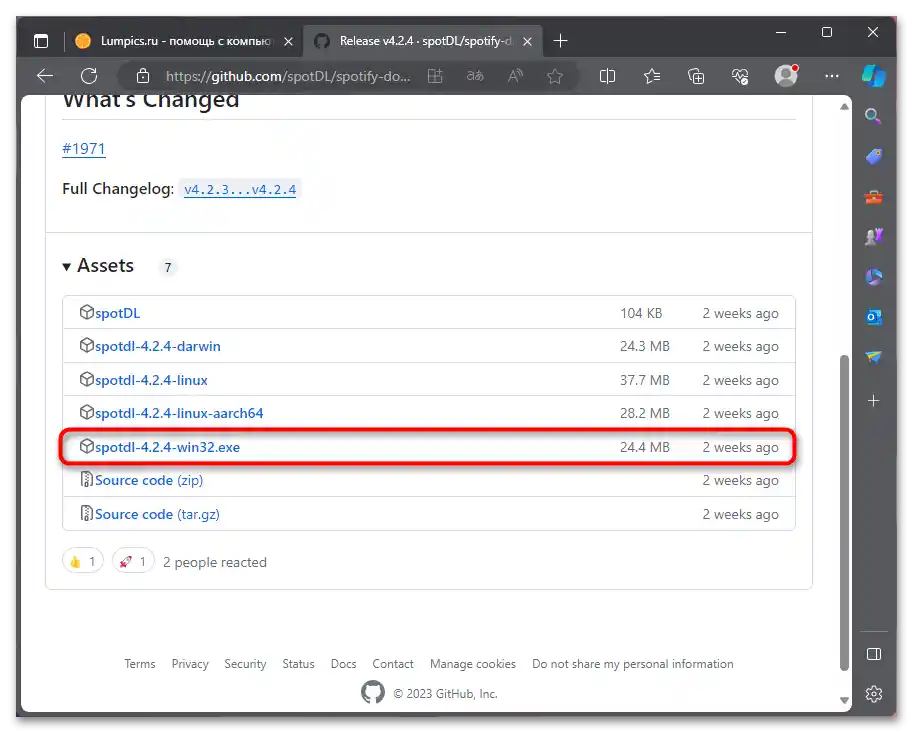
Task: Open the sidebar Drop paper plane icon
Action: (x=873, y=357)
